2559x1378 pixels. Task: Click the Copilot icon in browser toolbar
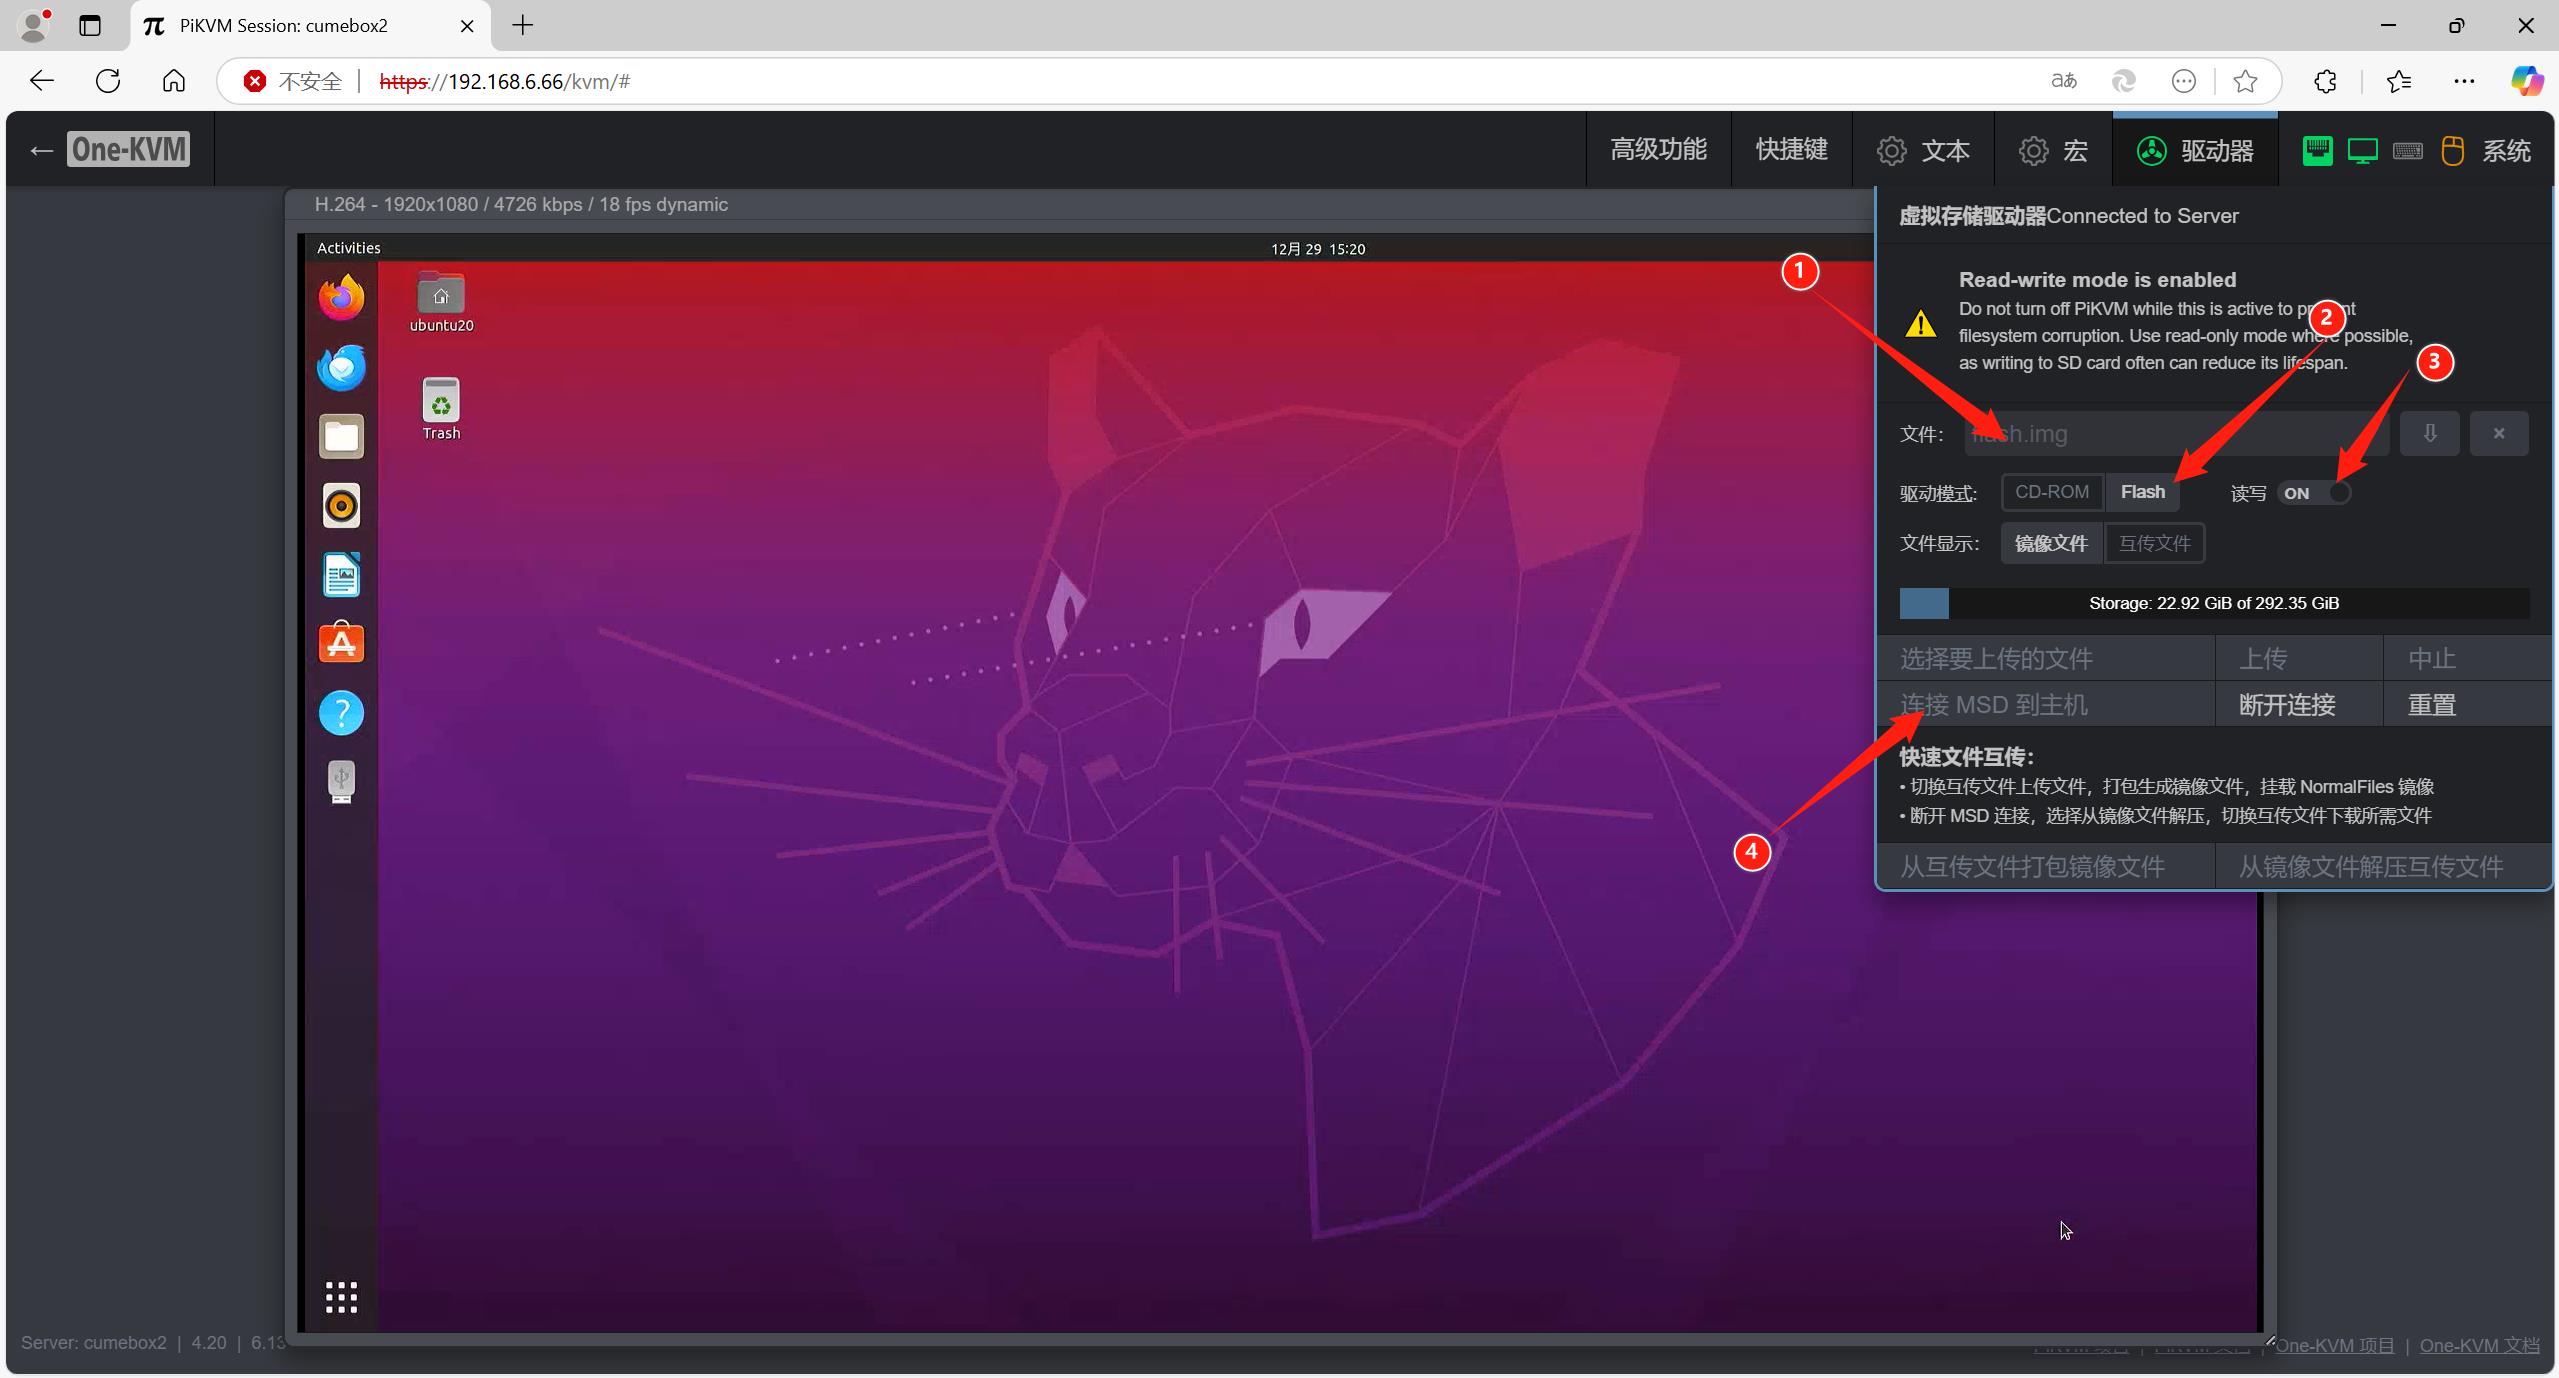(2526, 81)
